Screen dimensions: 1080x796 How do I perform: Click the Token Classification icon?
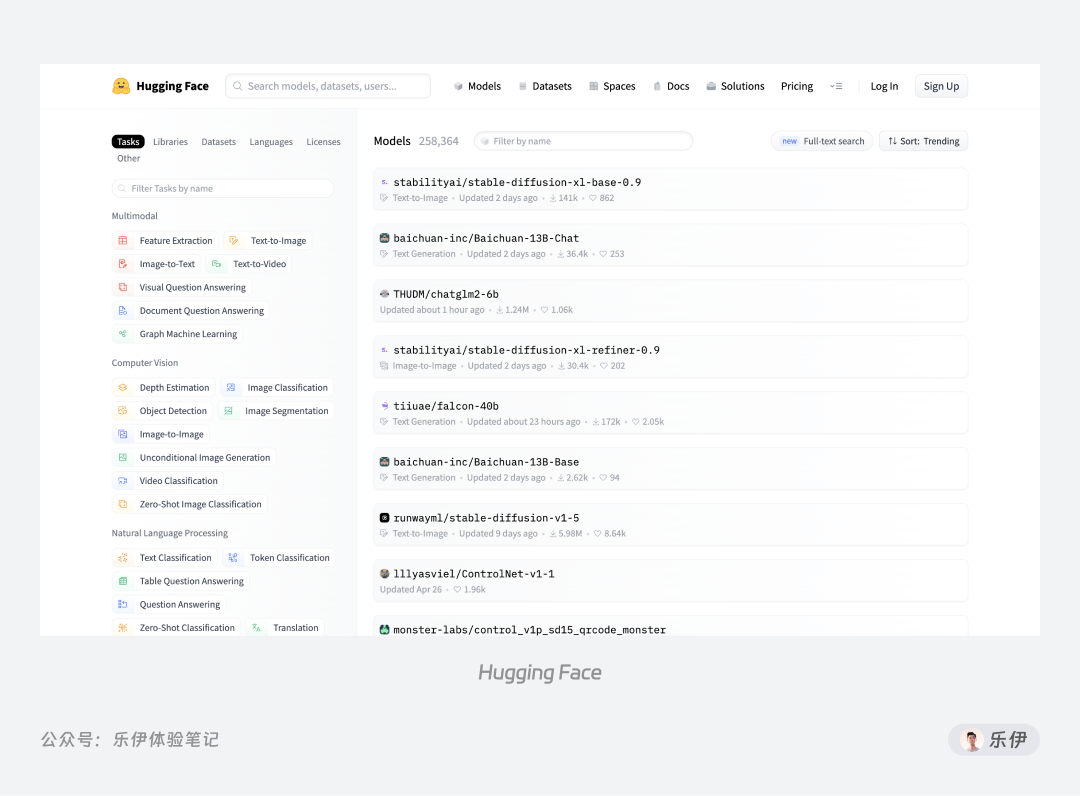click(x=233, y=558)
